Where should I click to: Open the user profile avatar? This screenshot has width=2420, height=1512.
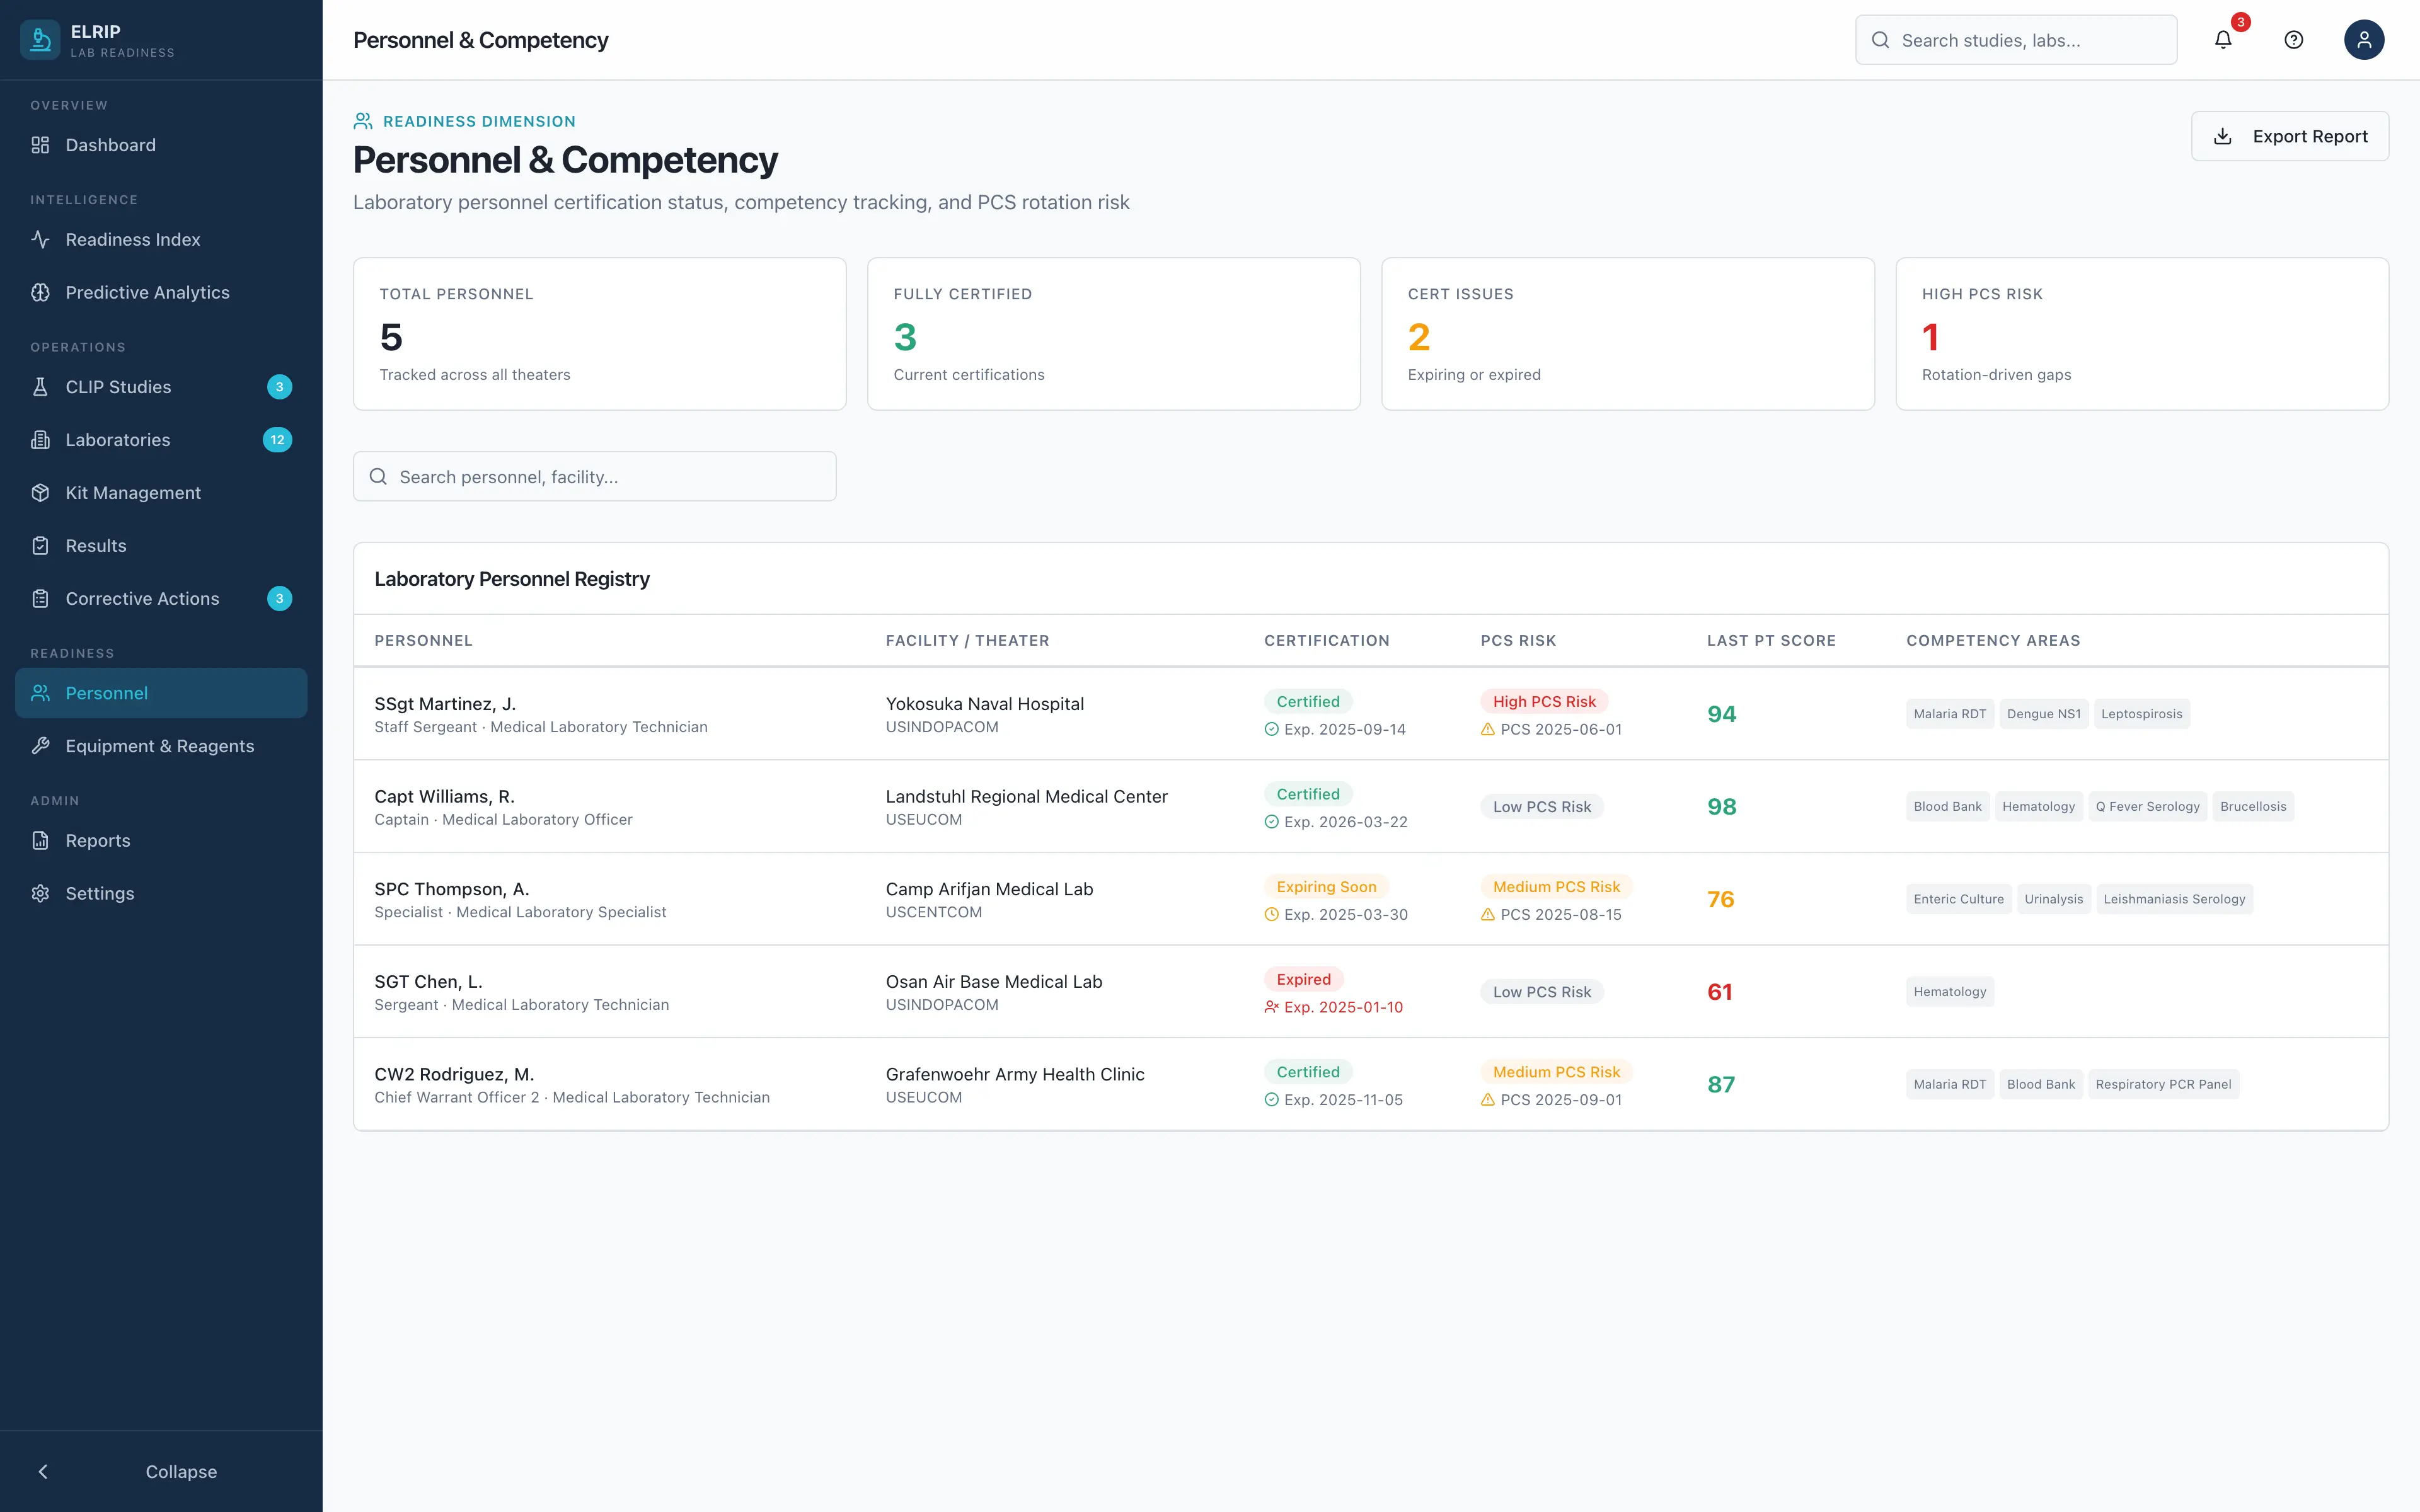tap(2364, 39)
